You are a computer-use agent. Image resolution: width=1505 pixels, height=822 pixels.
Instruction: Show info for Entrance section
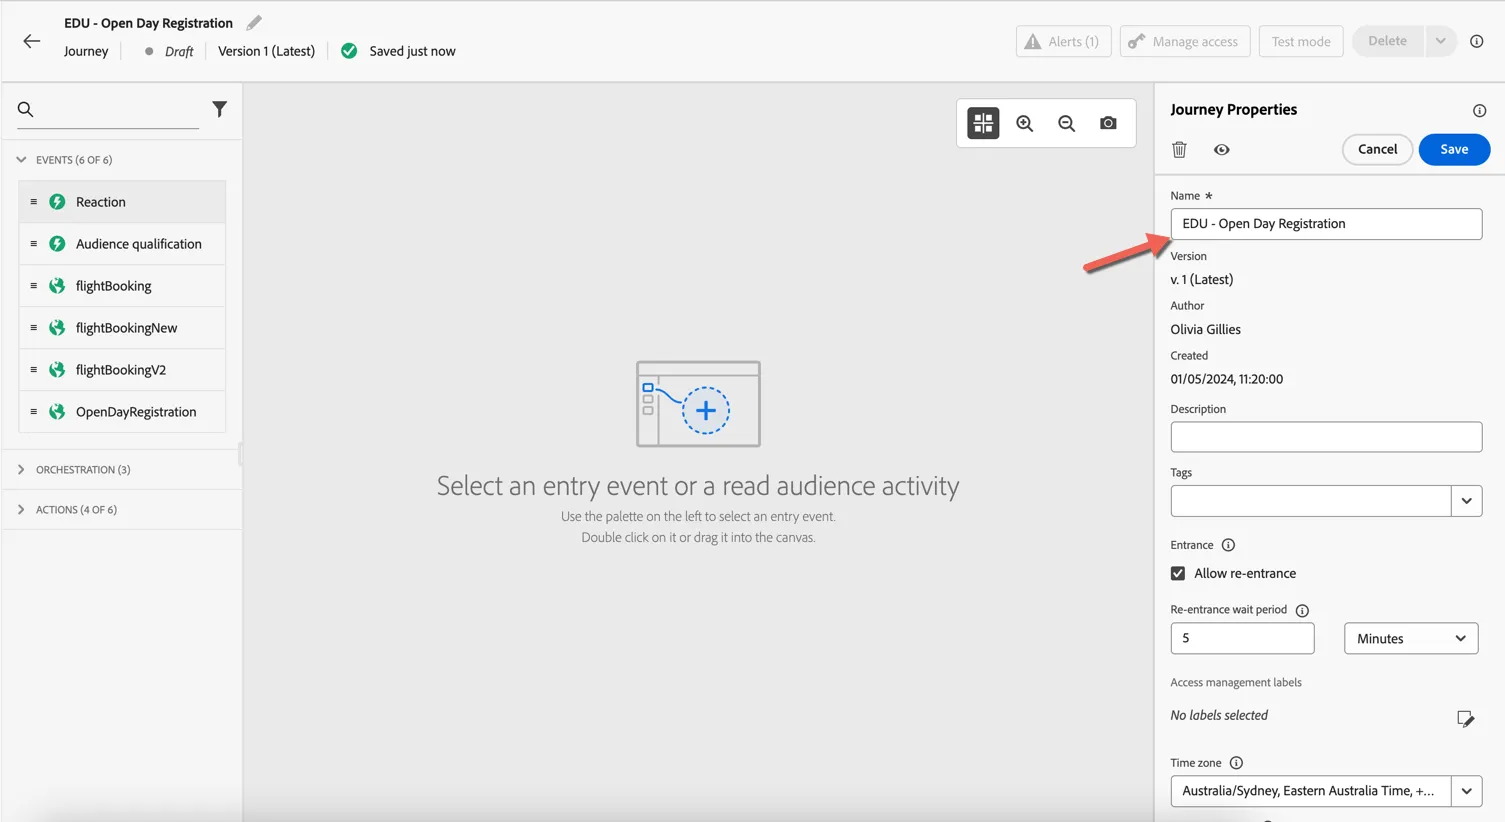point(1228,545)
